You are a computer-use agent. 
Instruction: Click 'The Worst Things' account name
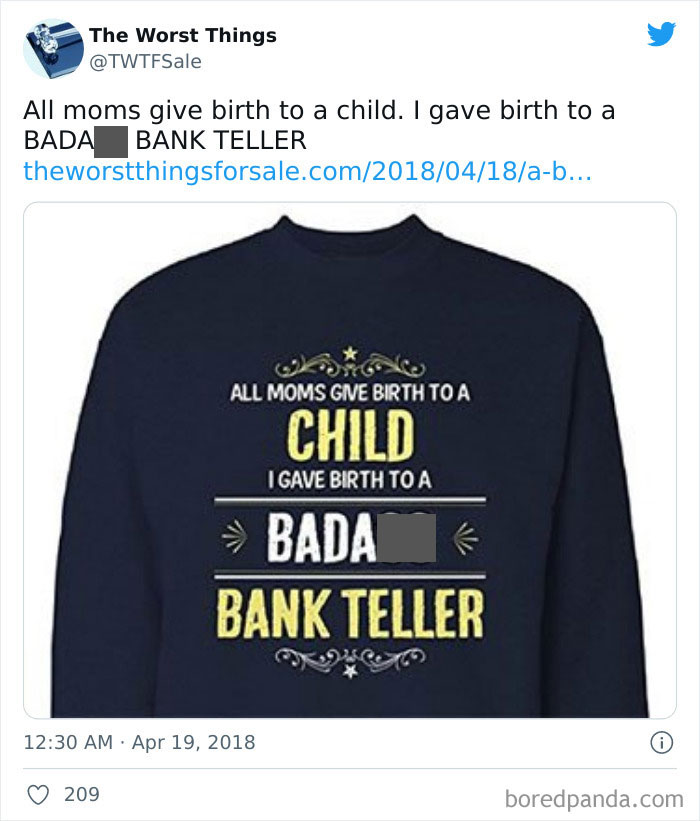click(x=182, y=34)
